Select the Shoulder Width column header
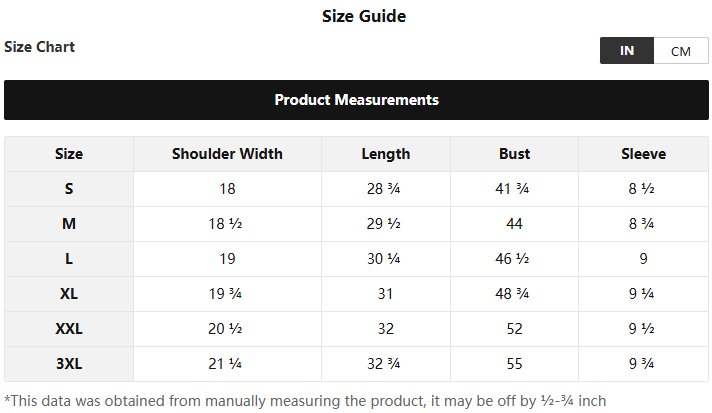The height and width of the screenshot is (413, 712). coord(227,154)
